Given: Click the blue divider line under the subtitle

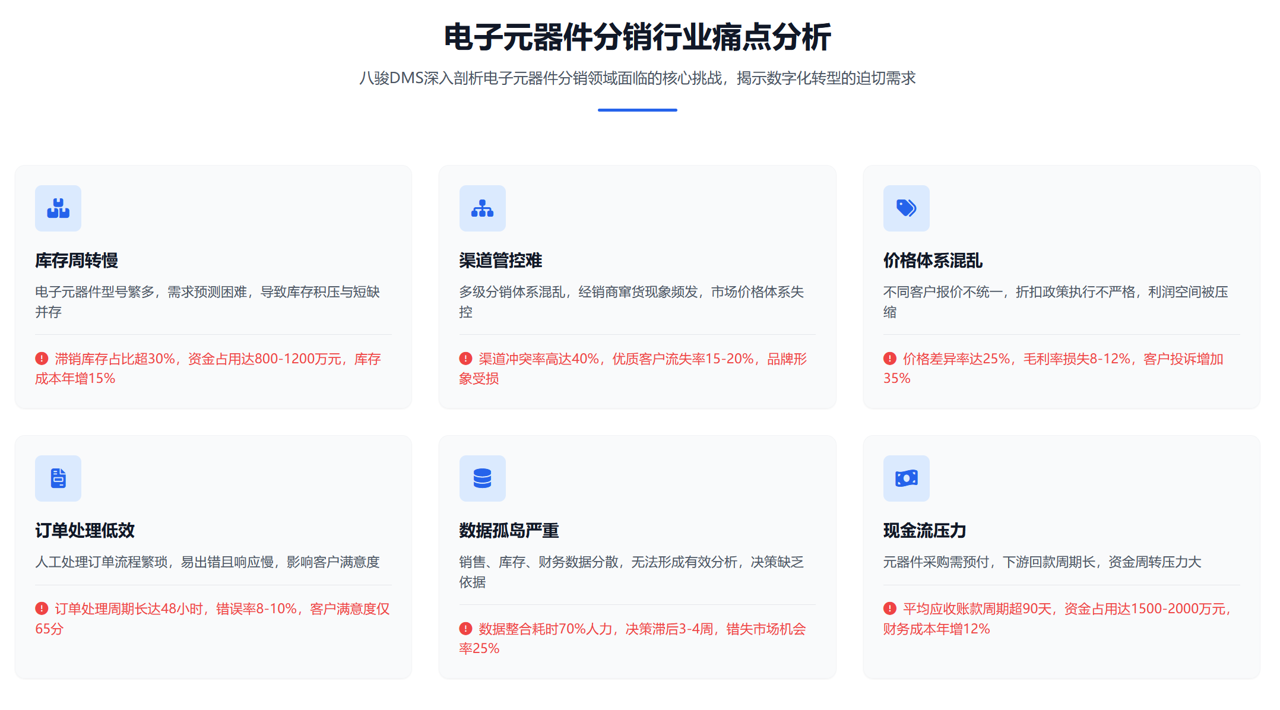Looking at the screenshot, I should click(x=637, y=110).
